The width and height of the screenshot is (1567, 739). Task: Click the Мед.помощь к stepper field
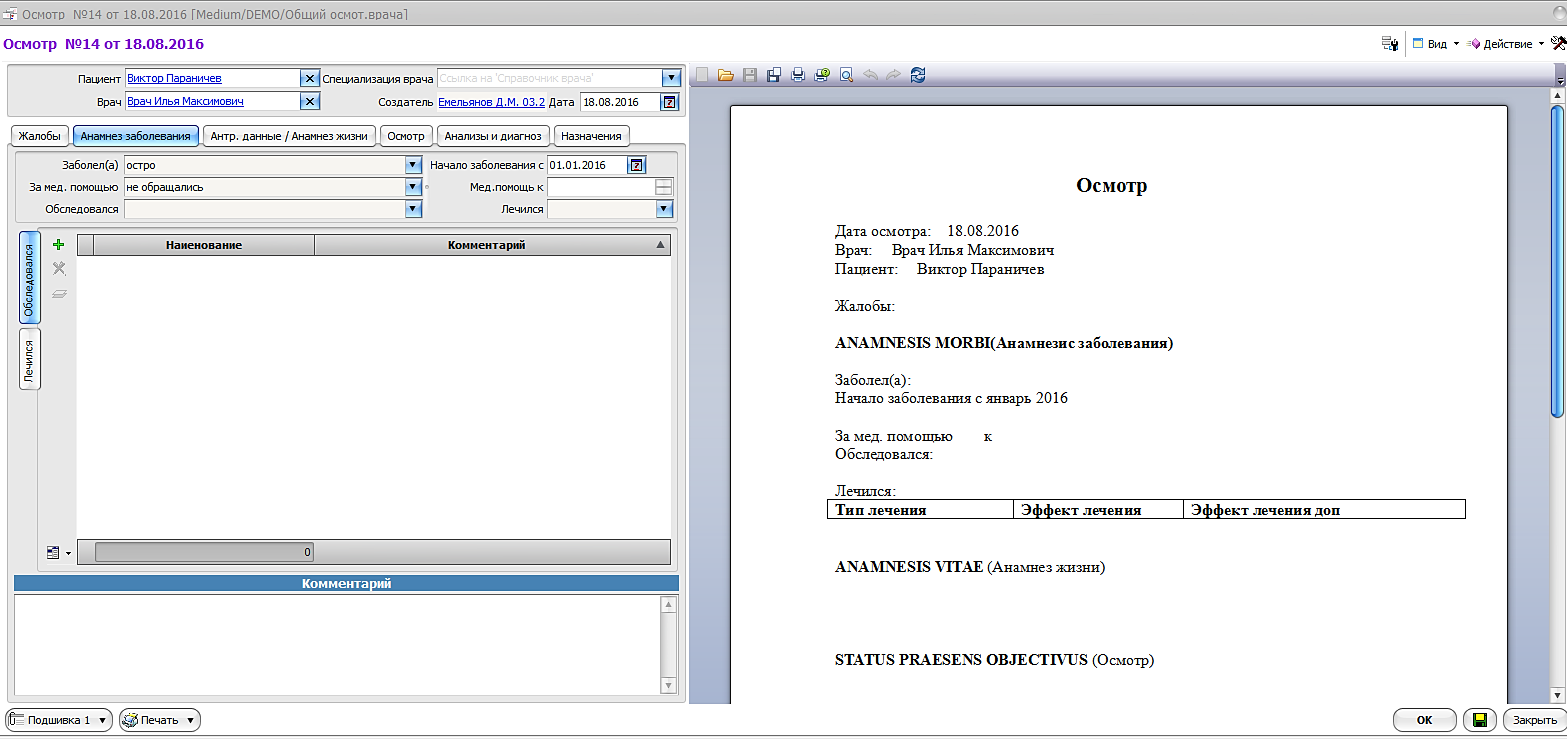click(x=610, y=187)
